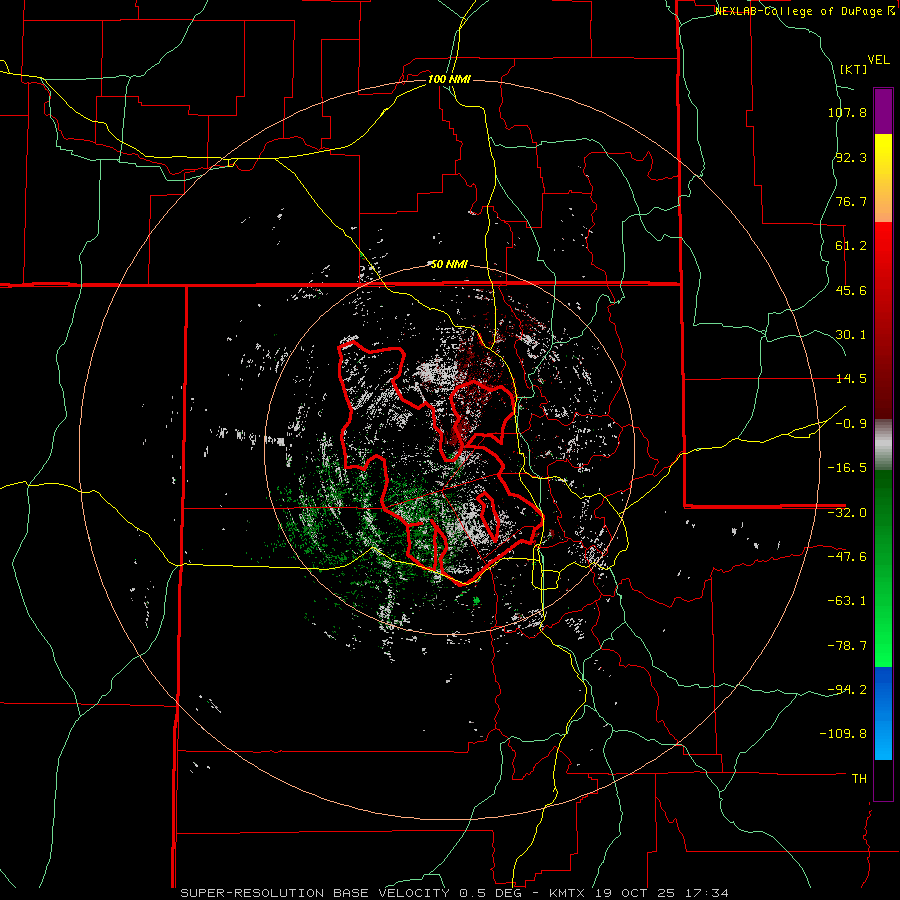Click the "-109.8" scale value
This screenshot has width=900, height=900.
click(843, 734)
